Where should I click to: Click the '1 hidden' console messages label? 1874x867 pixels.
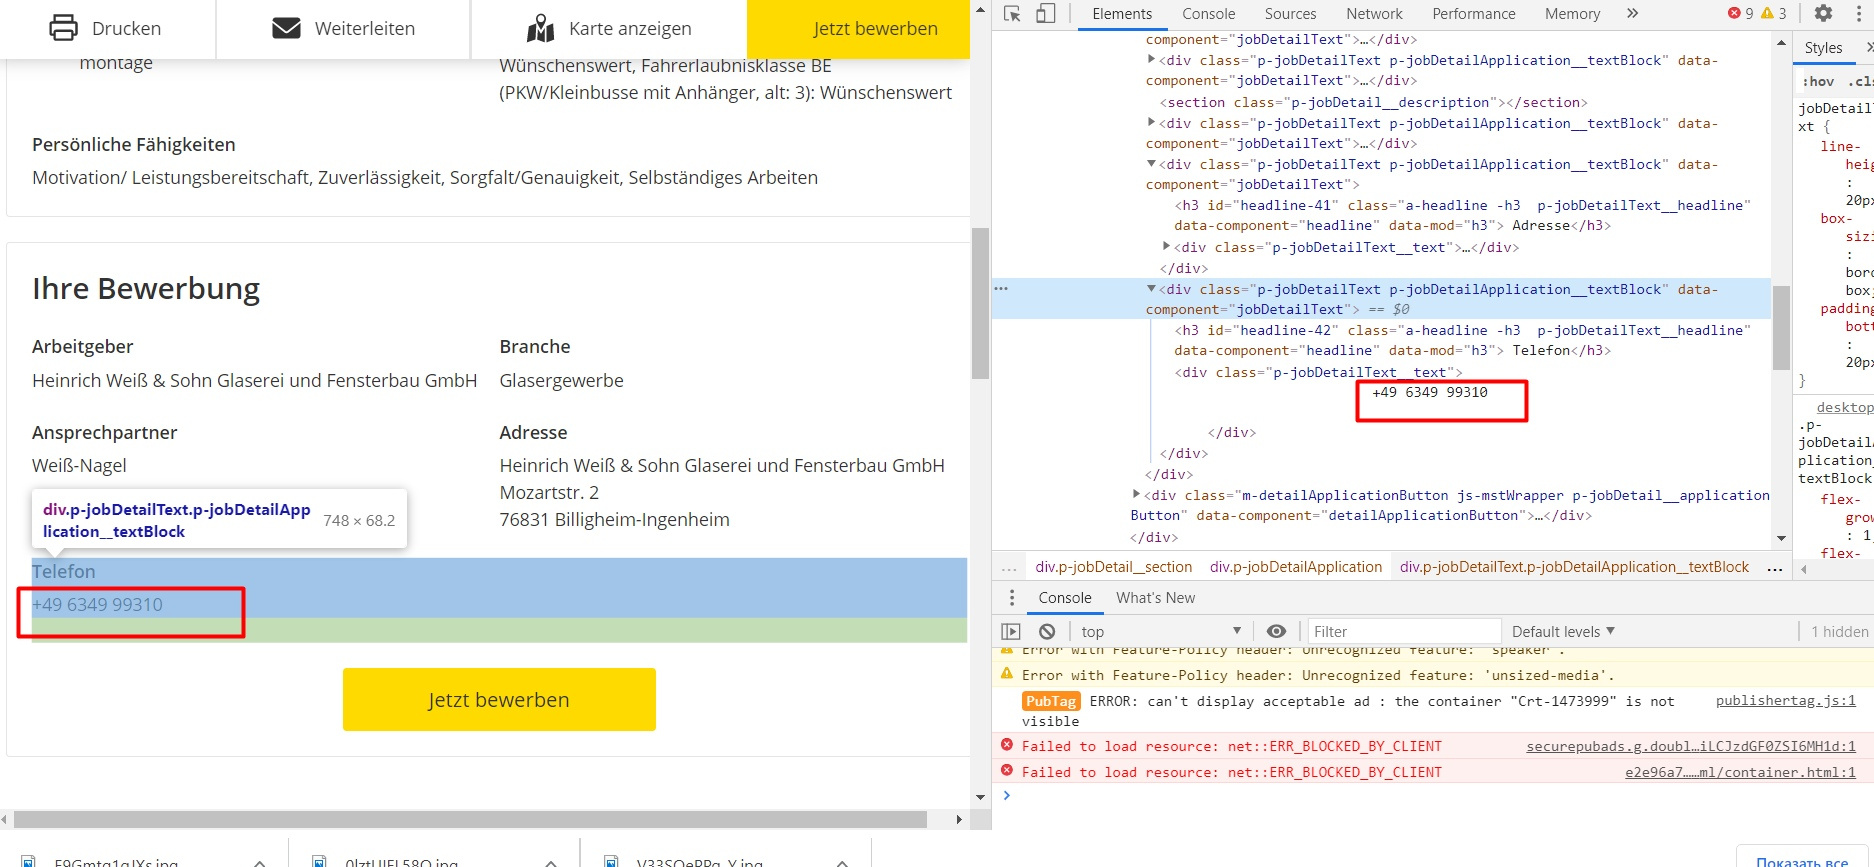click(1839, 631)
